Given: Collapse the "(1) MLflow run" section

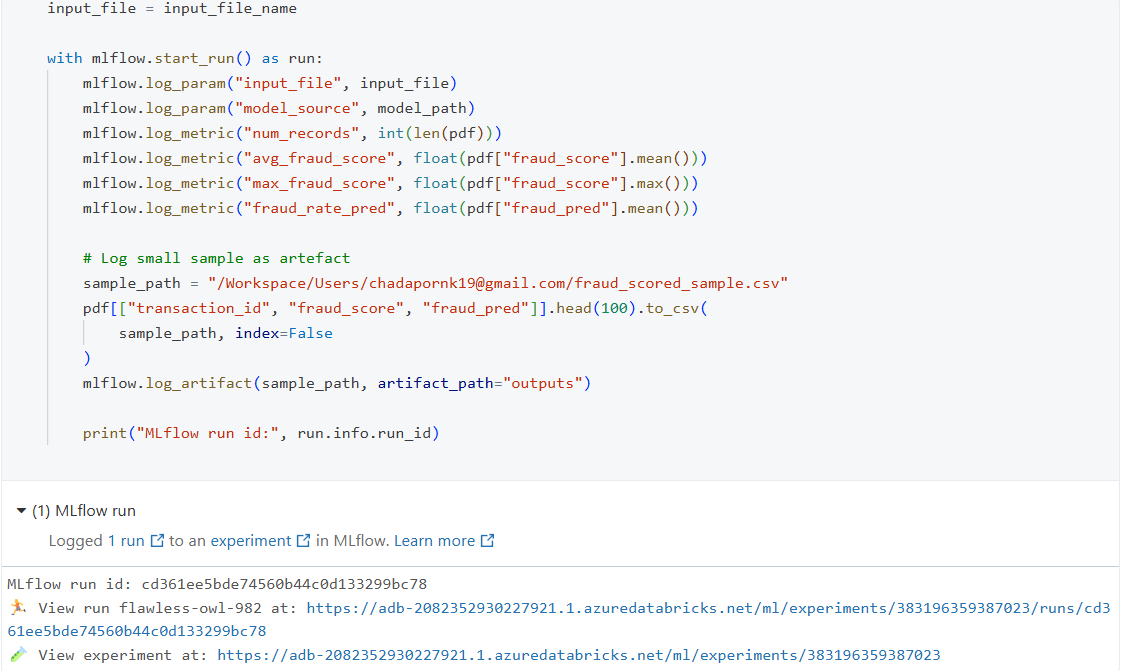Looking at the screenshot, I should point(22,511).
